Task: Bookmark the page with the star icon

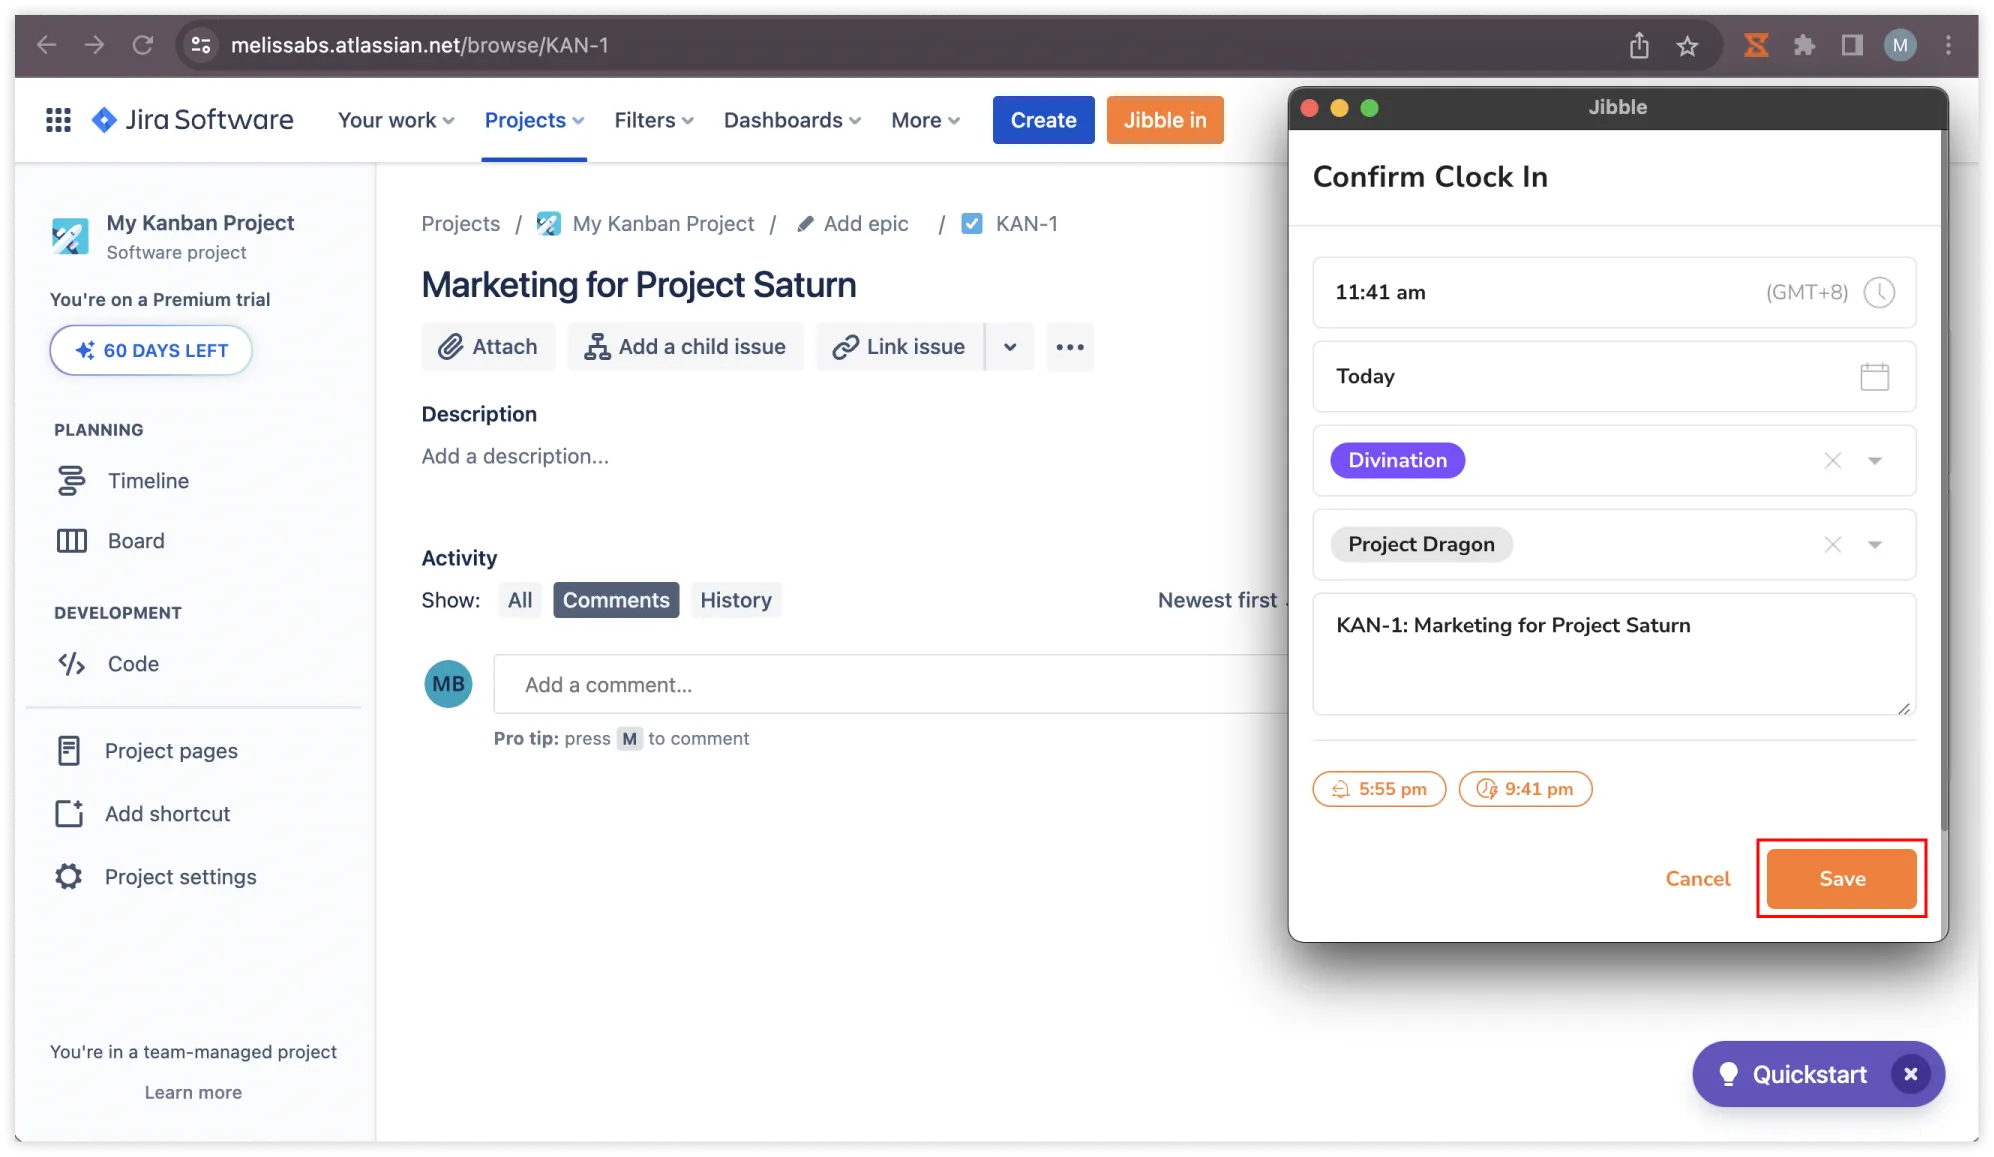Action: pos(1687,46)
